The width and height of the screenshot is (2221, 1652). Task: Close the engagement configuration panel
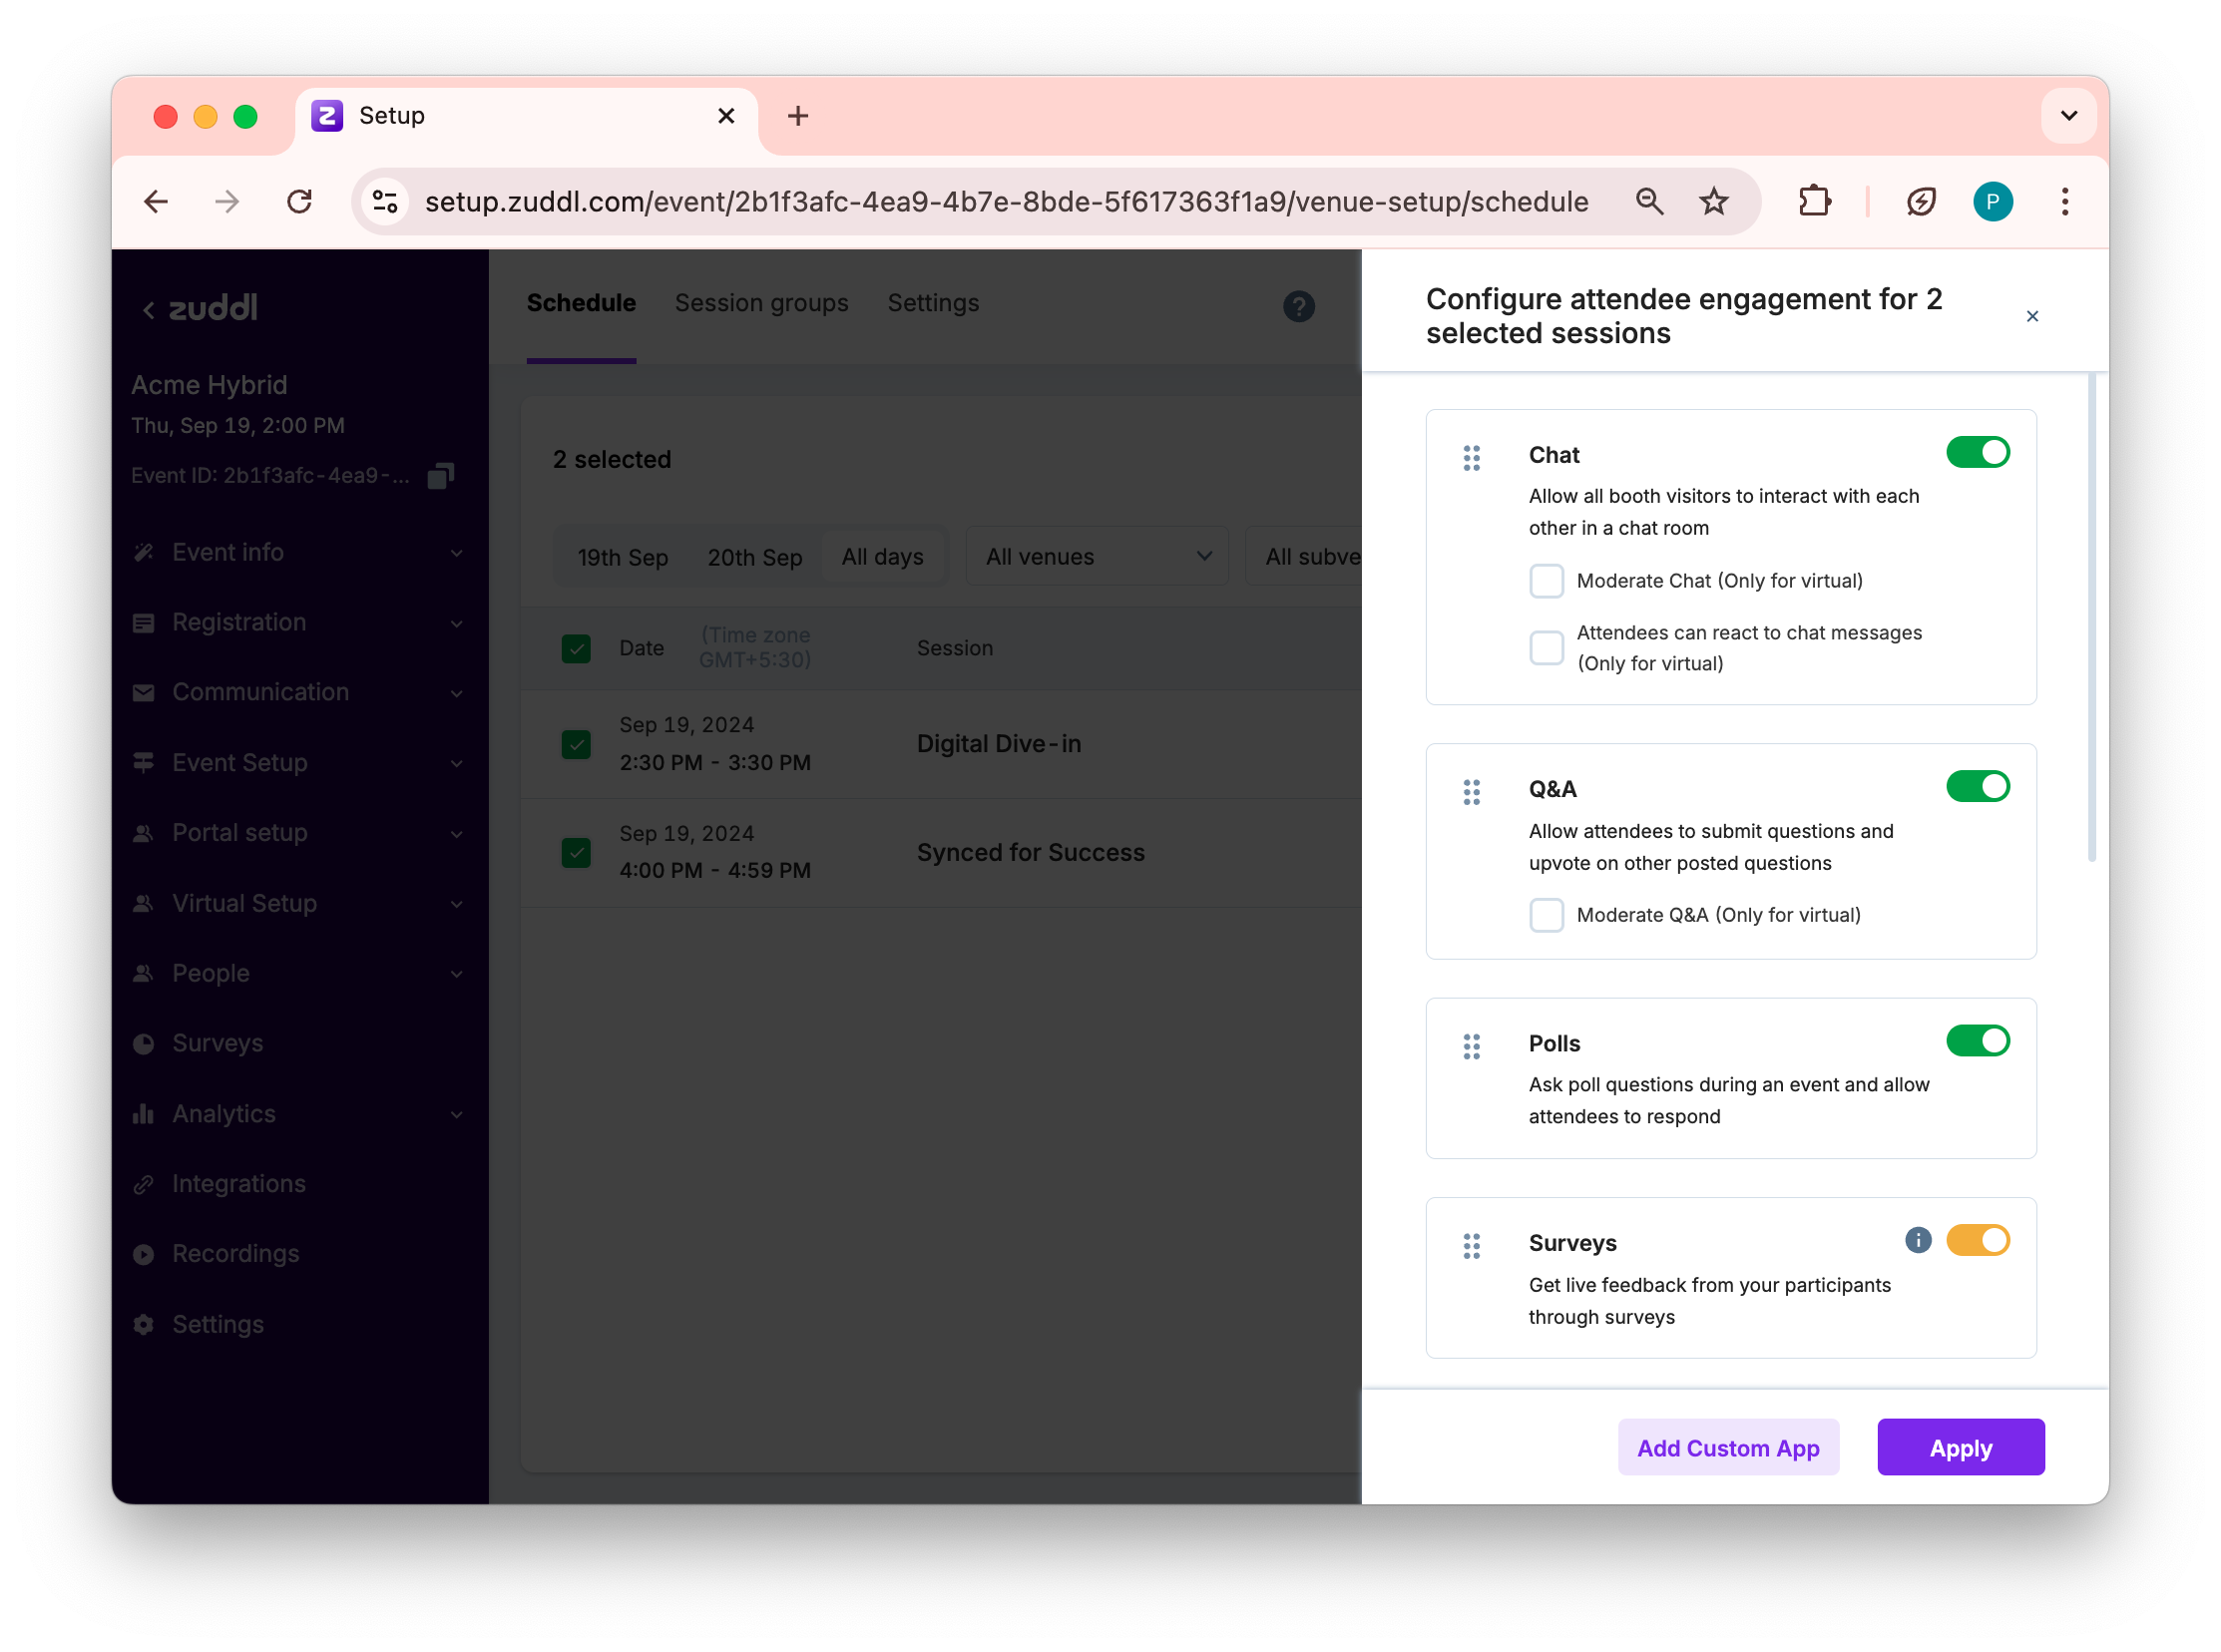(2031, 316)
